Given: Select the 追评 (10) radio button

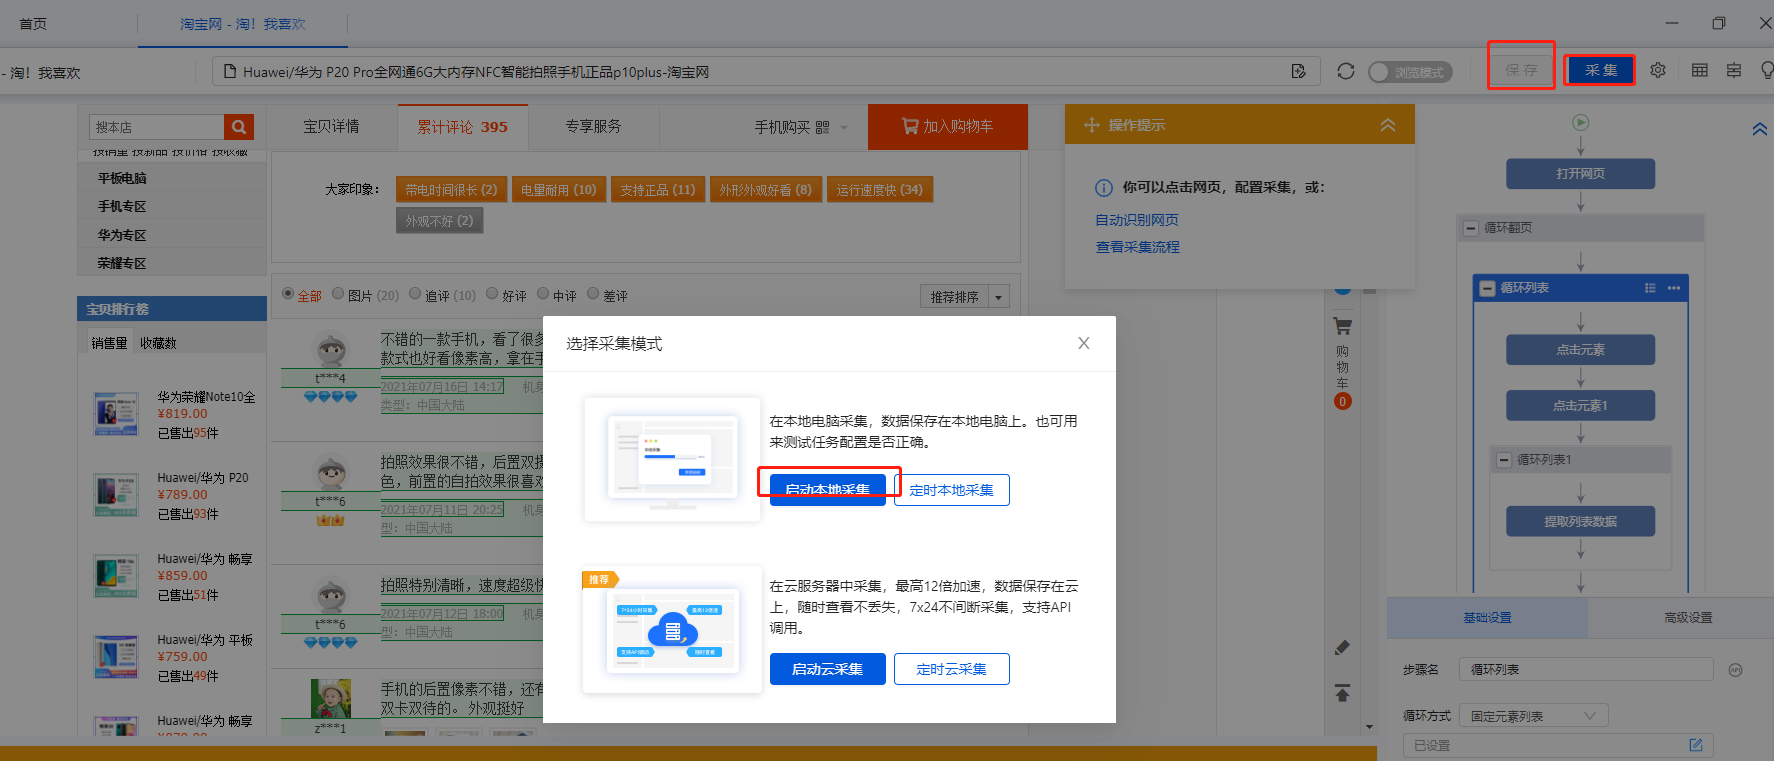Looking at the screenshot, I should pyautogui.click(x=415, y=294).
